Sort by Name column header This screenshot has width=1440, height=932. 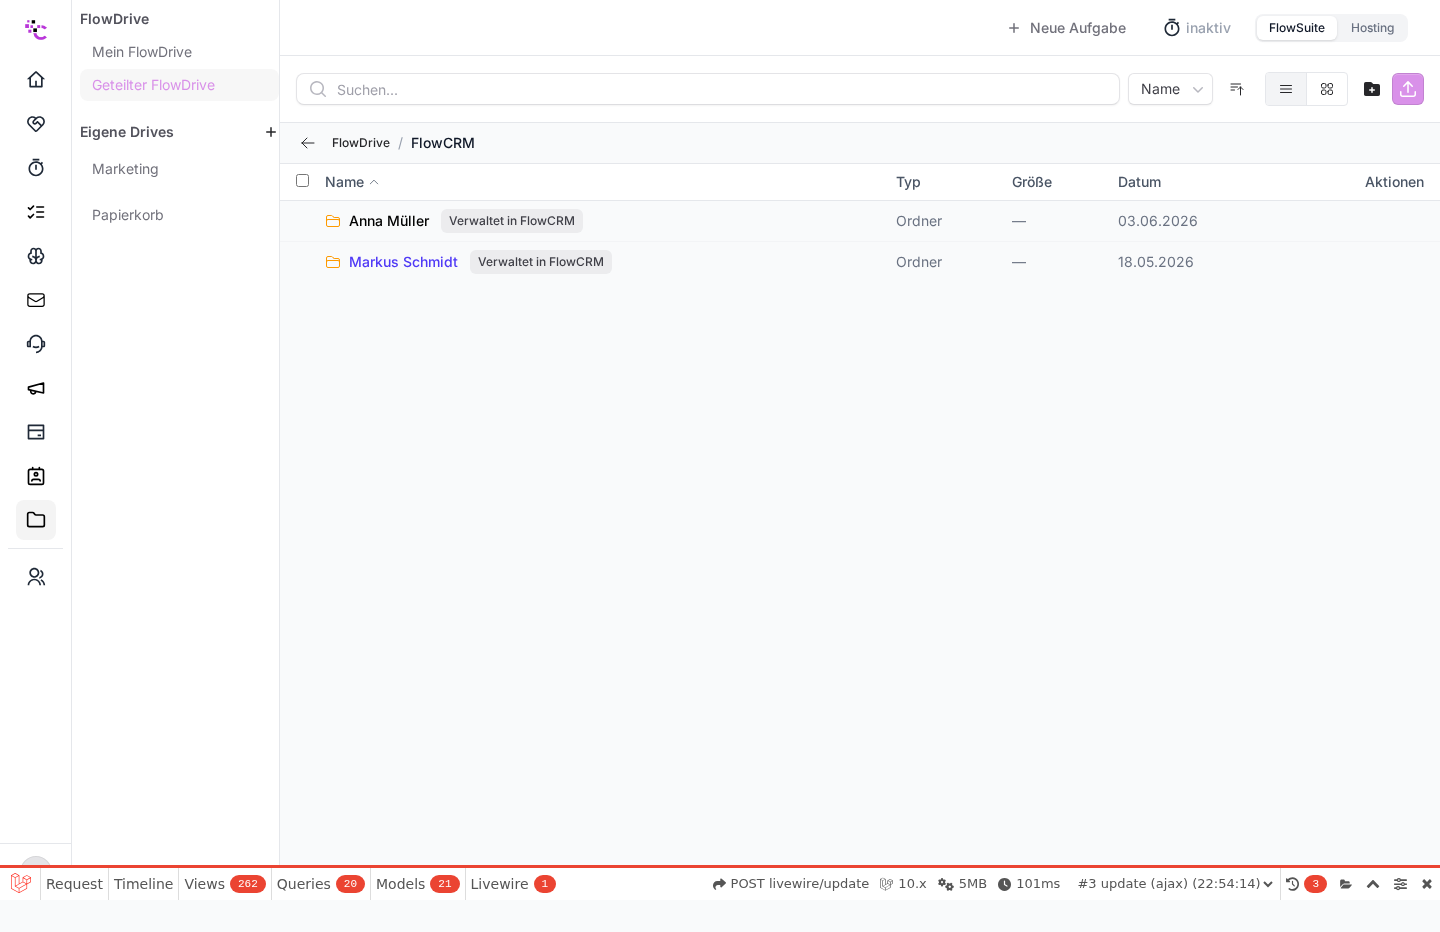click(352, 182)
